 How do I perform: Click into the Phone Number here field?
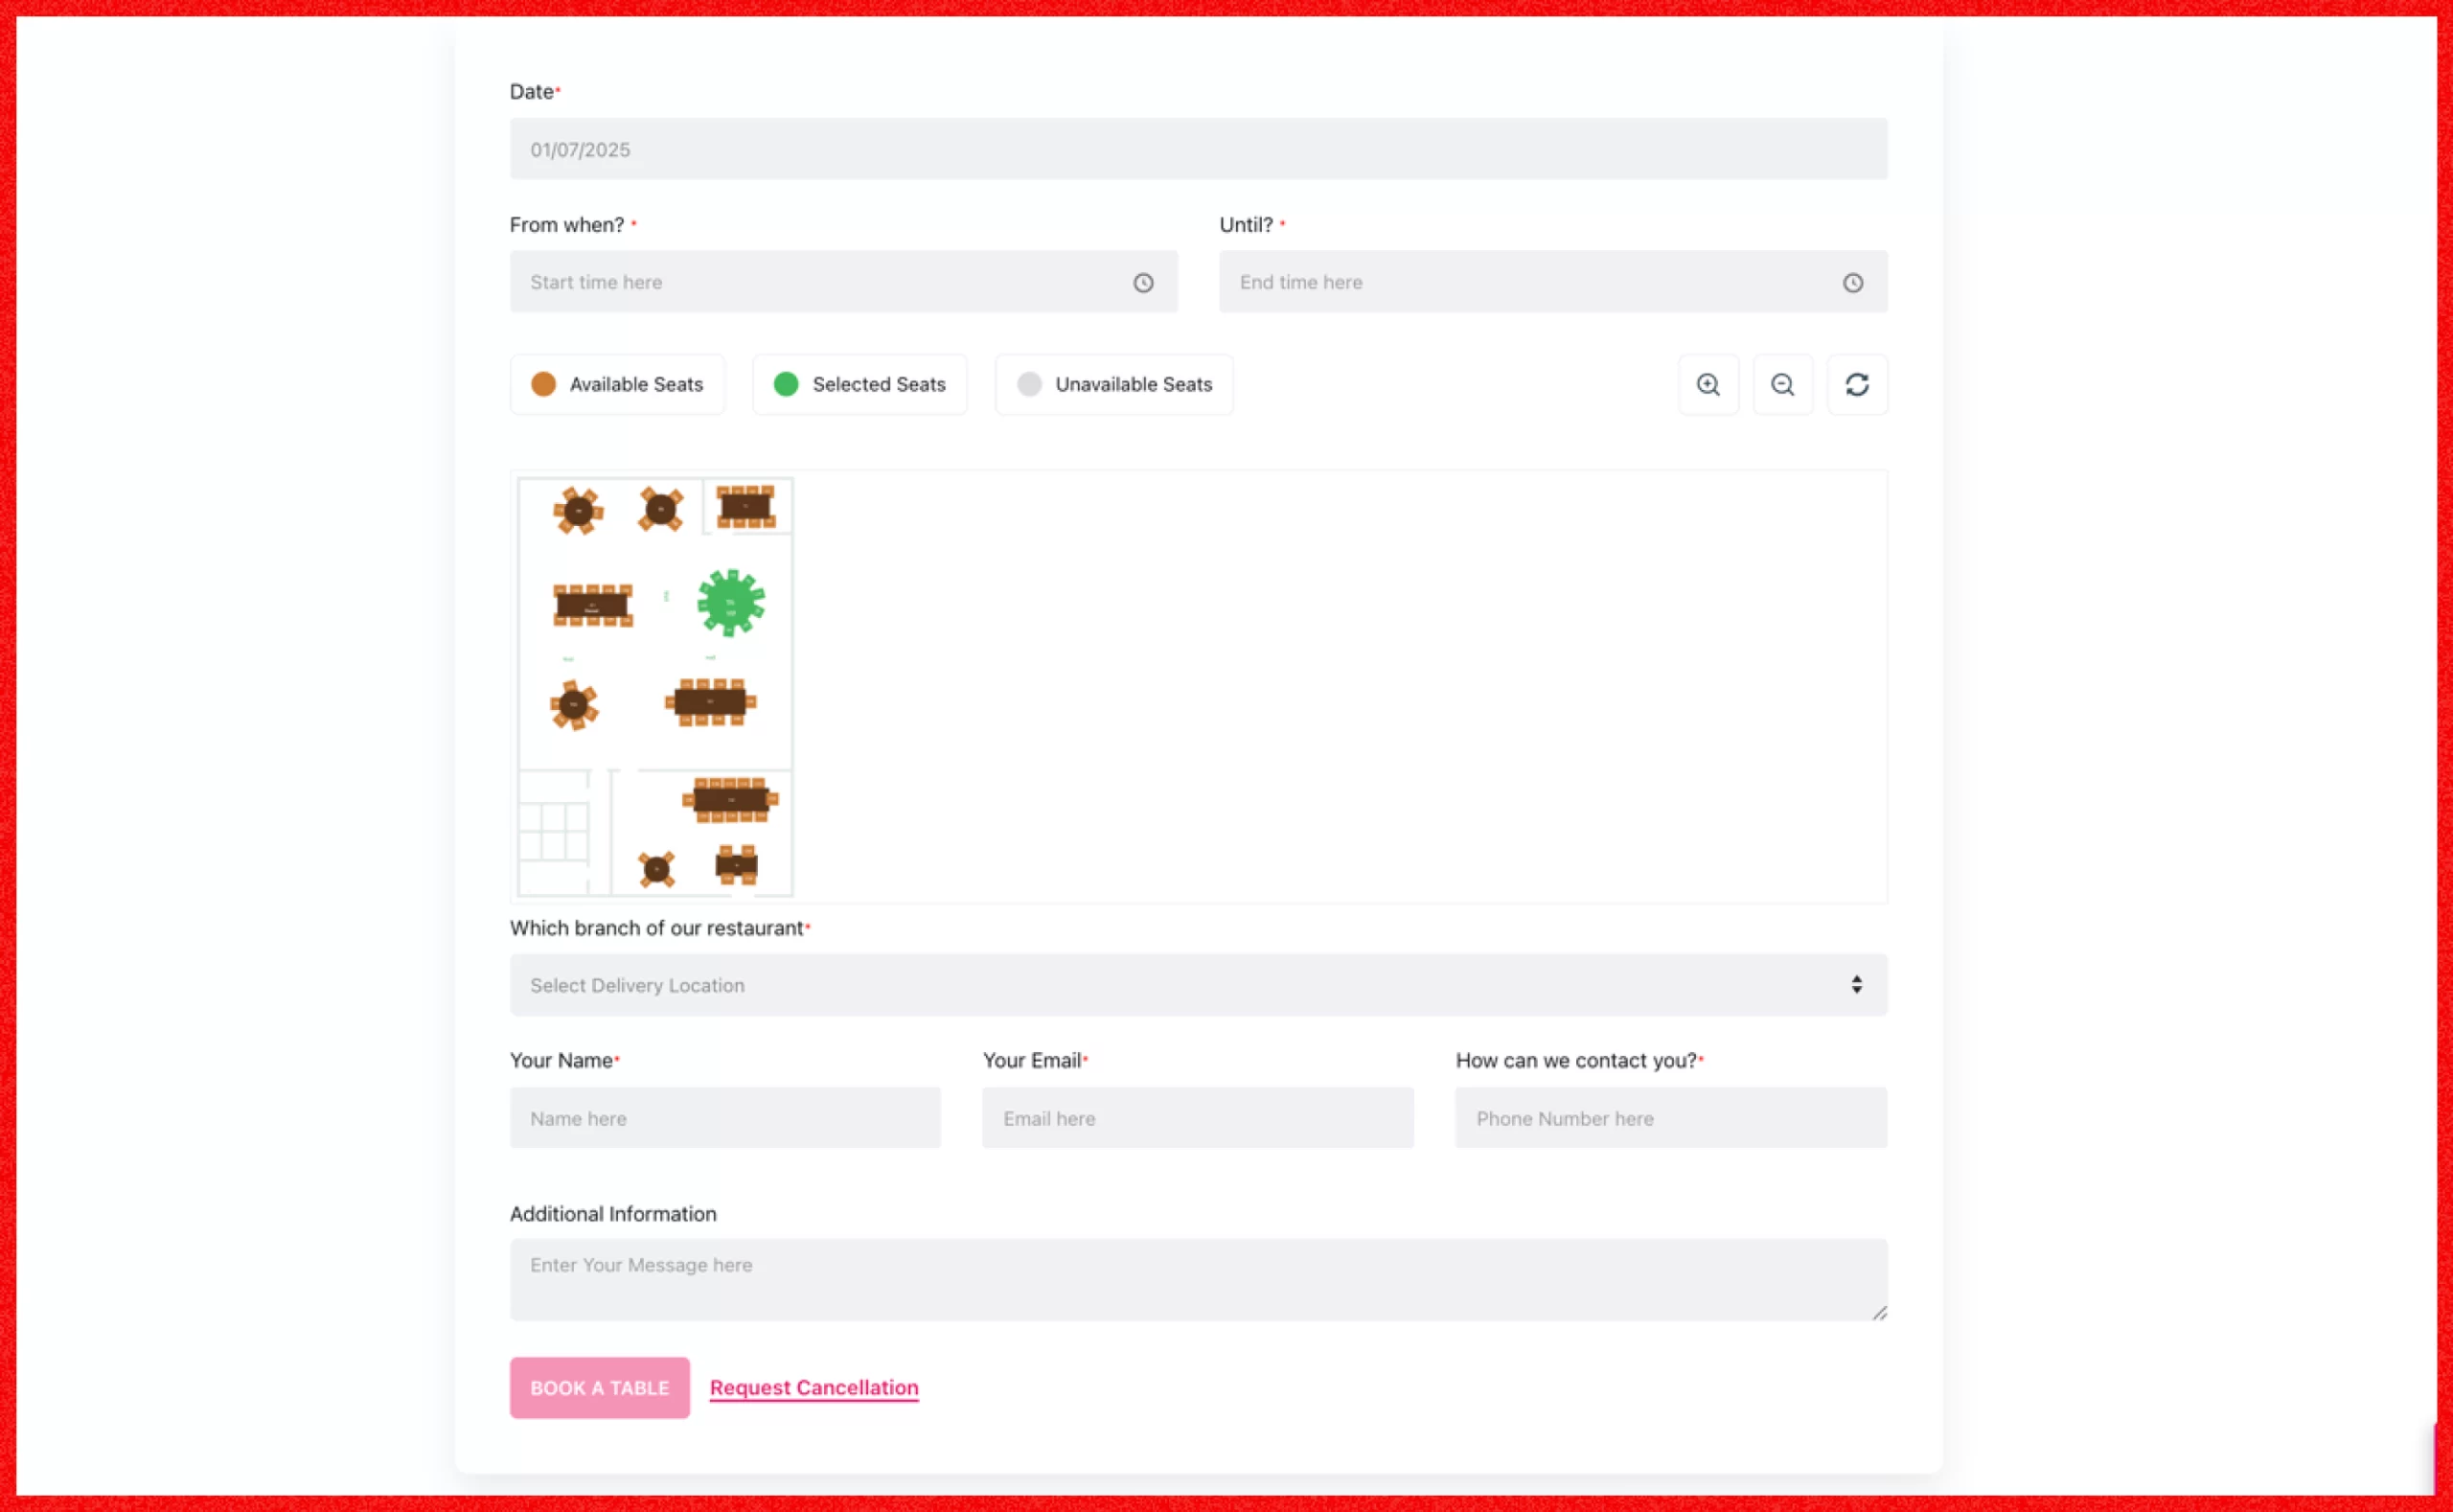pyautogui.click(x=1671, y=1118)
